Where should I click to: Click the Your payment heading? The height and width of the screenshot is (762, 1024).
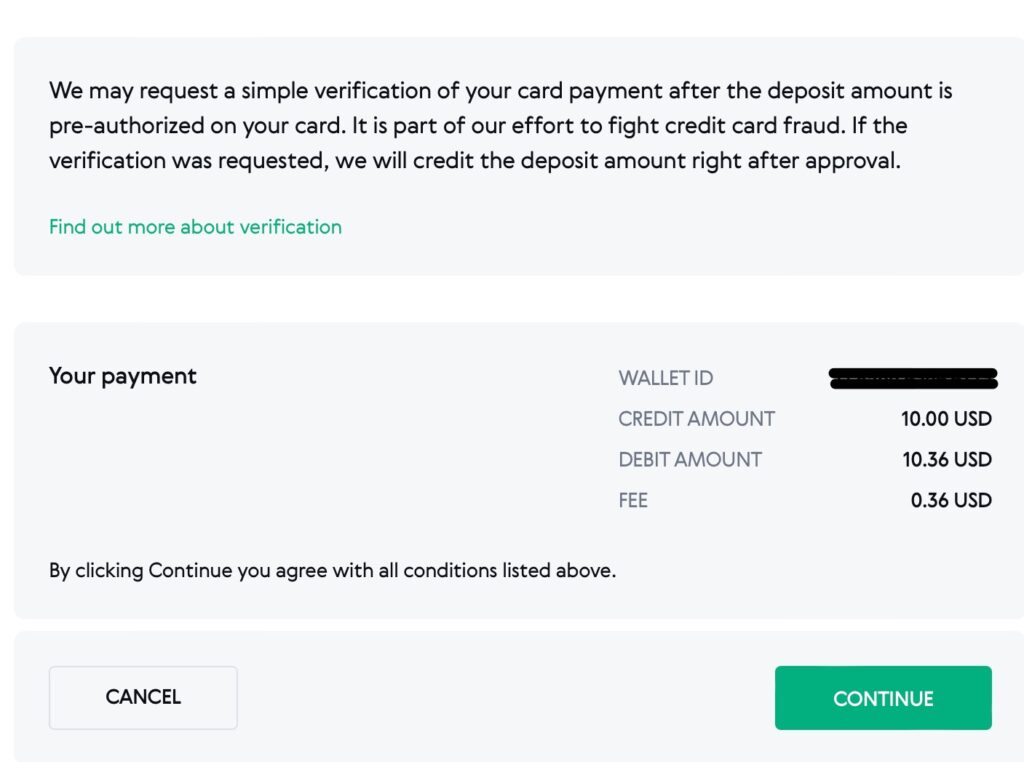point(123,376)
